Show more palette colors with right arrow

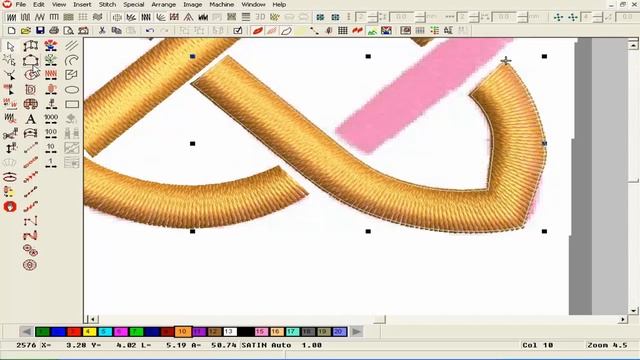coord(356,332)
